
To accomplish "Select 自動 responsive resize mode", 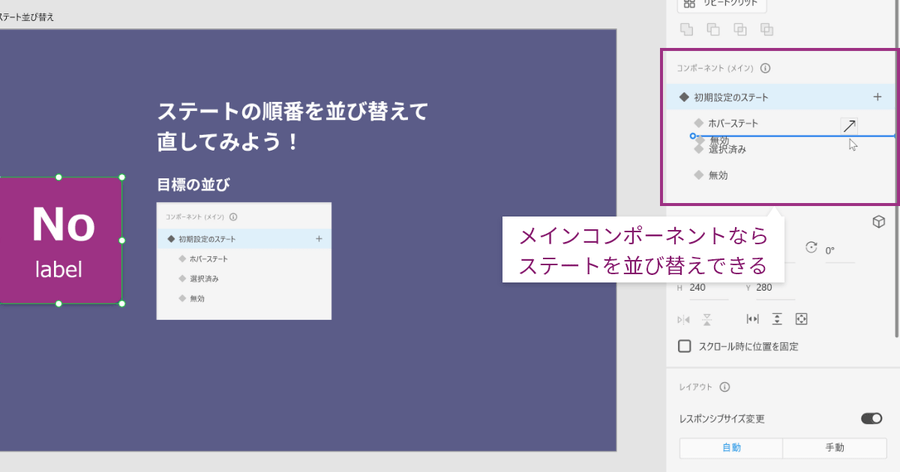I will point(731,448).
